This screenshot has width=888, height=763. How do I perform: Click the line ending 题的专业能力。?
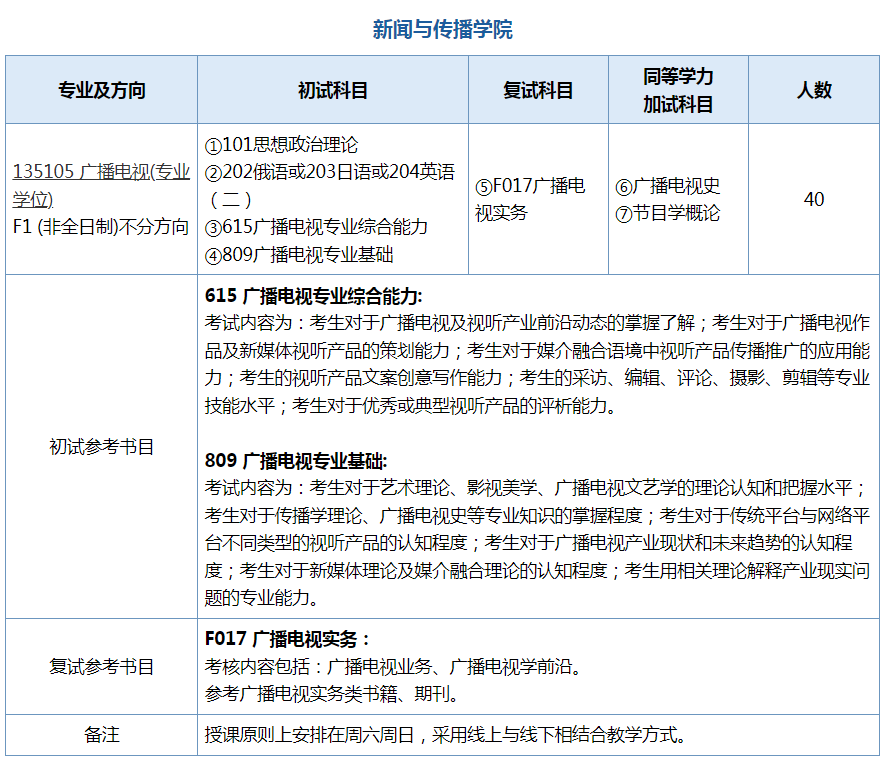pos(263,598)
